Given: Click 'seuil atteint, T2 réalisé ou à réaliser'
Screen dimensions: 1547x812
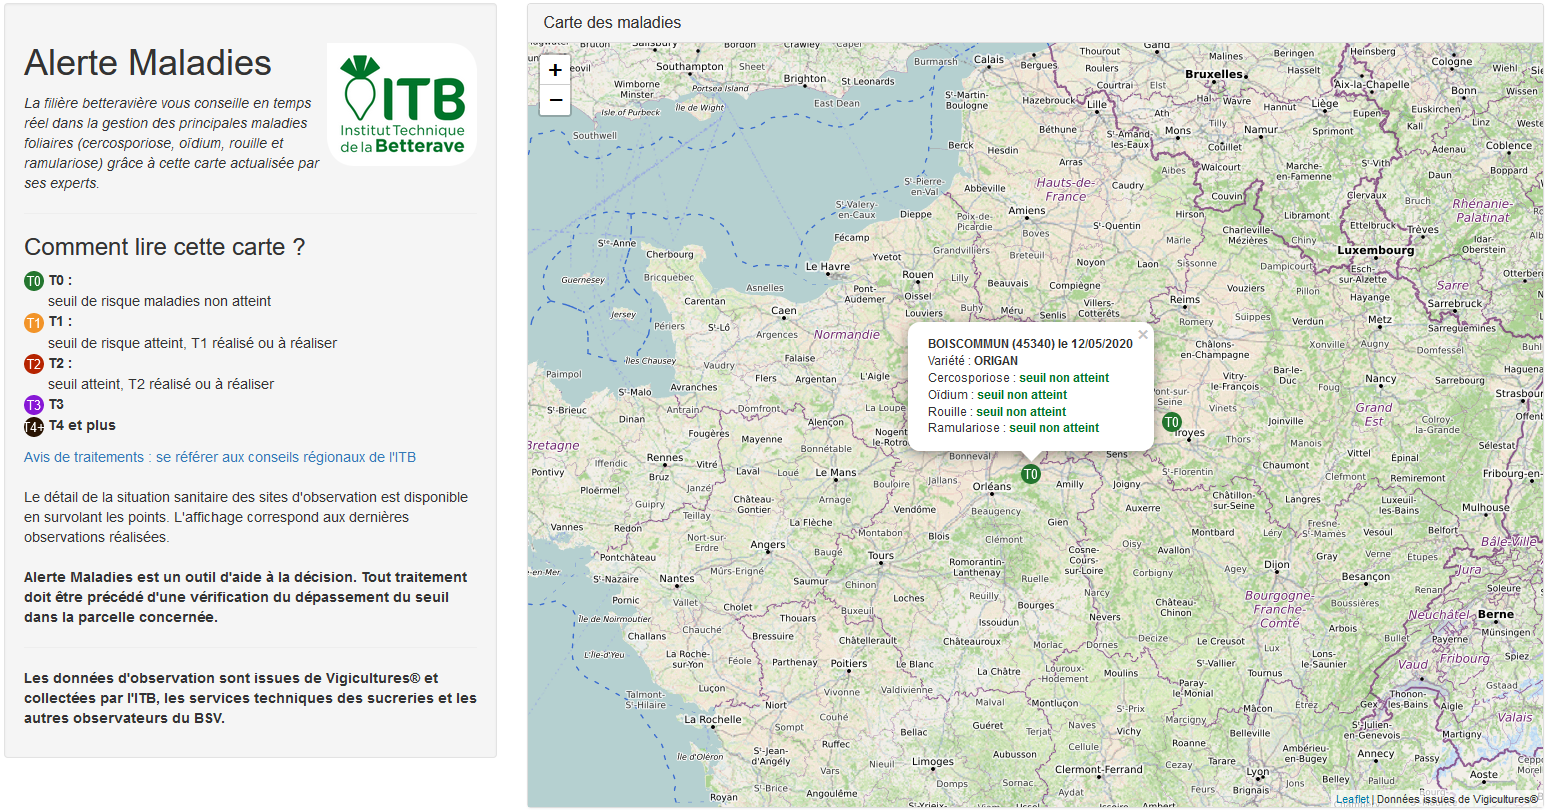Looking at the screenshot, I should click(x=161, y=384).
